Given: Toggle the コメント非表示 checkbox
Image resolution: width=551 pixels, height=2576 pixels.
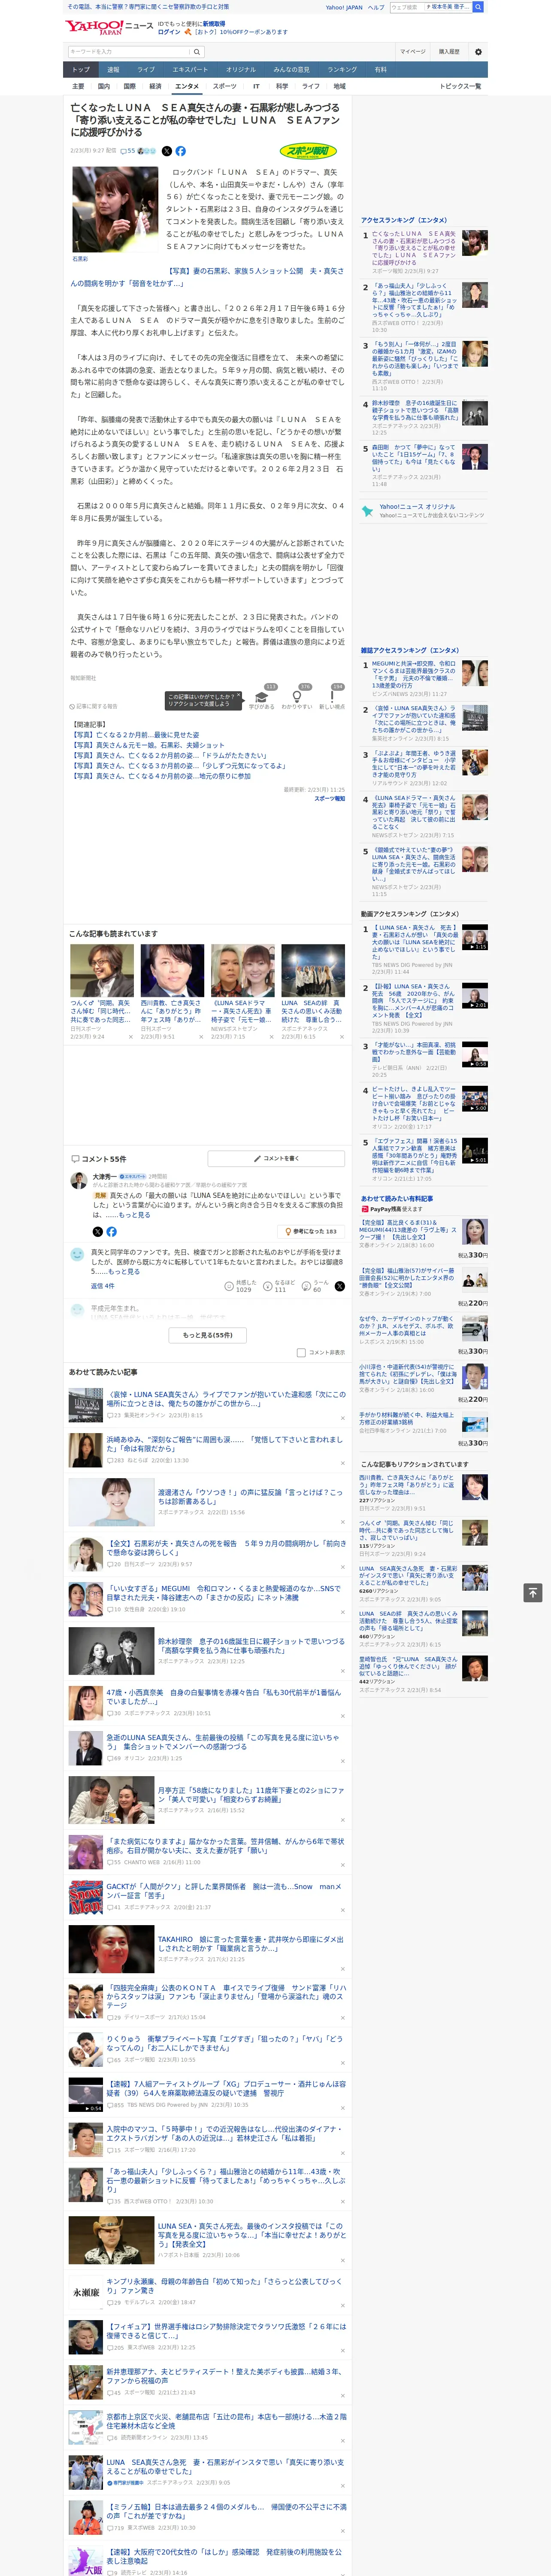Looking at the screenshot, I should [301, 1352].
